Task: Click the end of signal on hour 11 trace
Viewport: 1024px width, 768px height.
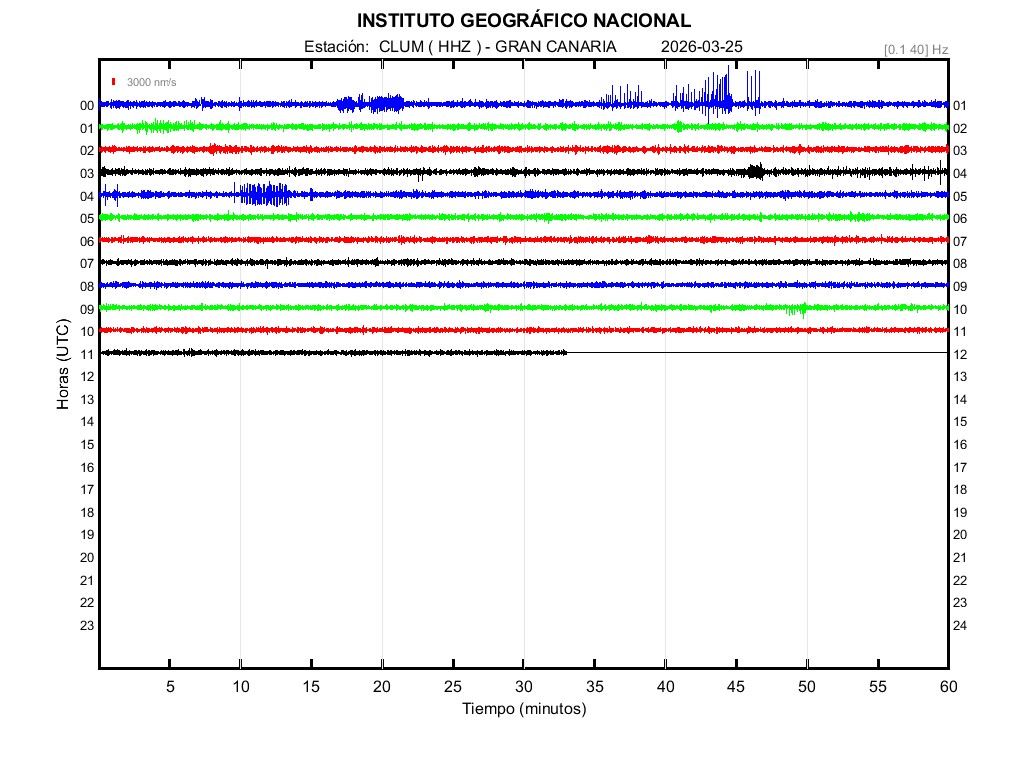Action: (566, 352)
